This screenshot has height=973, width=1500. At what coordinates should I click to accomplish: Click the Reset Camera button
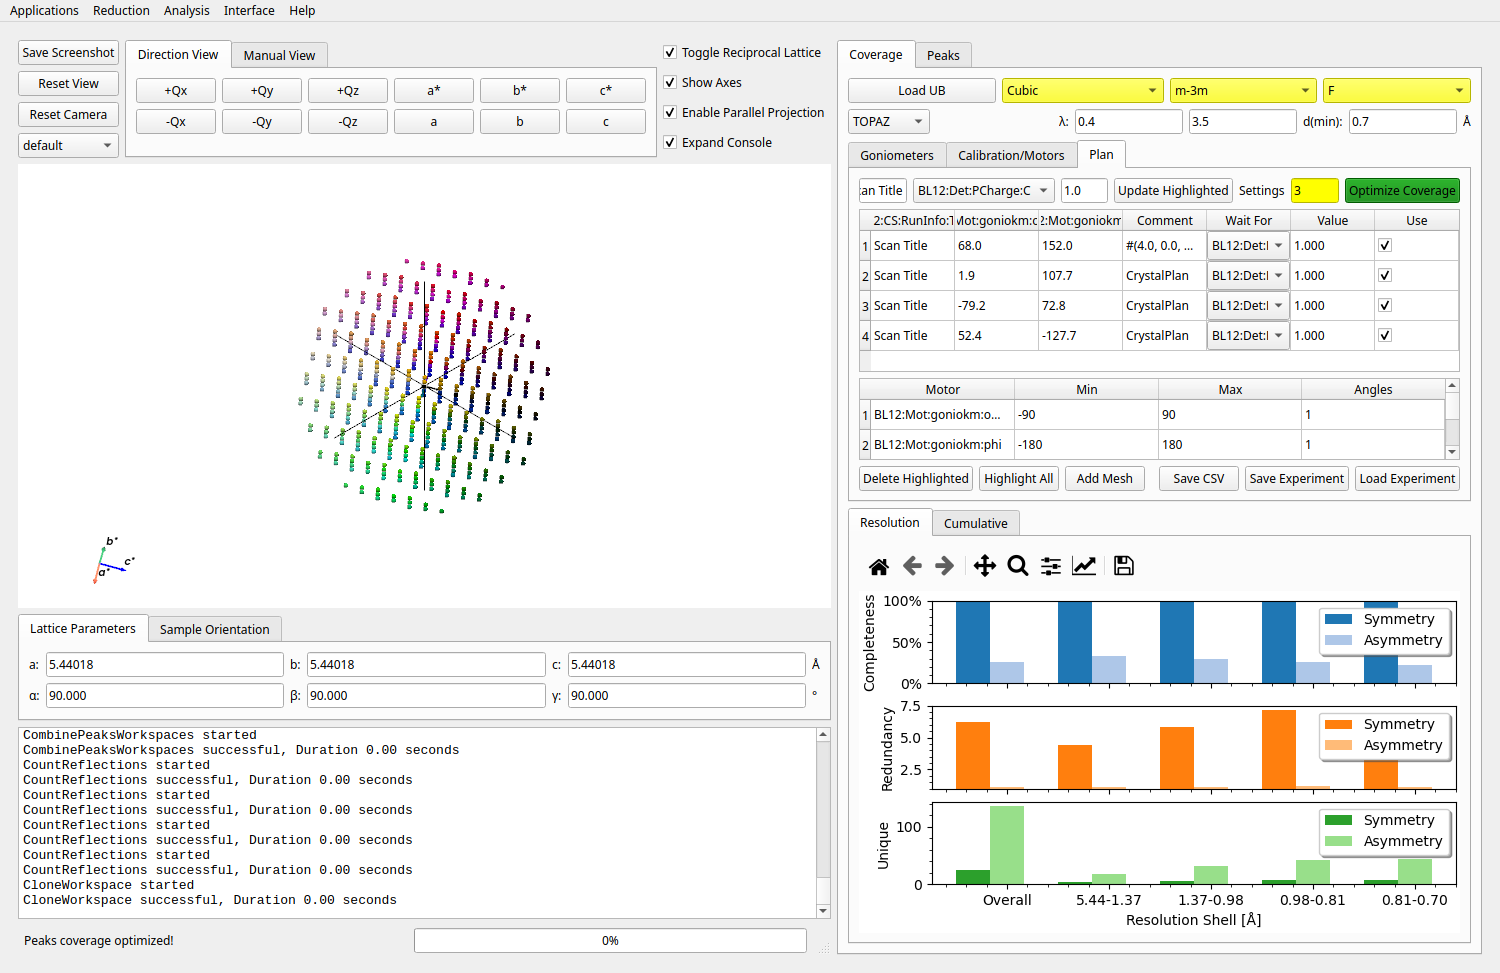(x=68, y=114)
